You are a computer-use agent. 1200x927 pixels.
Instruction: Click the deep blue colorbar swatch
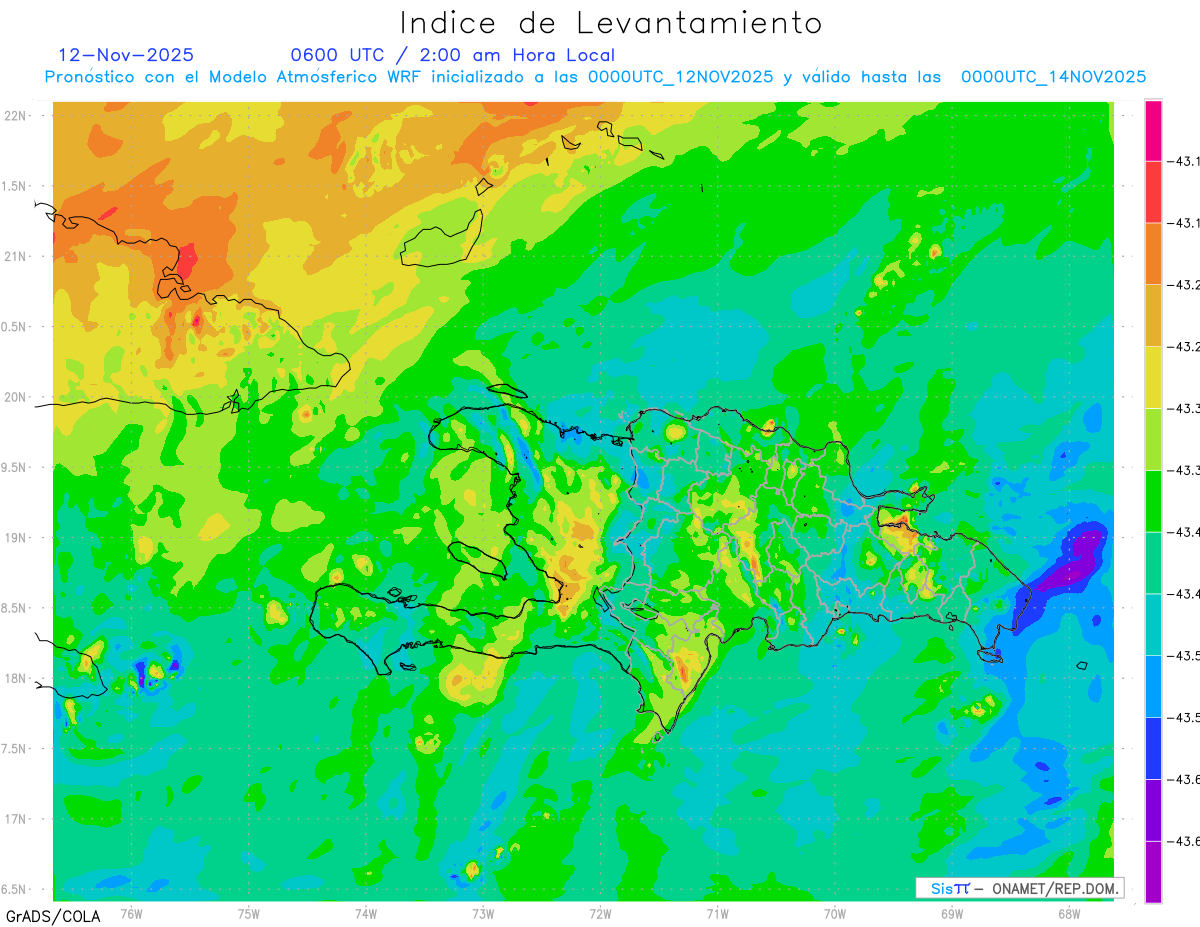coord(1153,748)
